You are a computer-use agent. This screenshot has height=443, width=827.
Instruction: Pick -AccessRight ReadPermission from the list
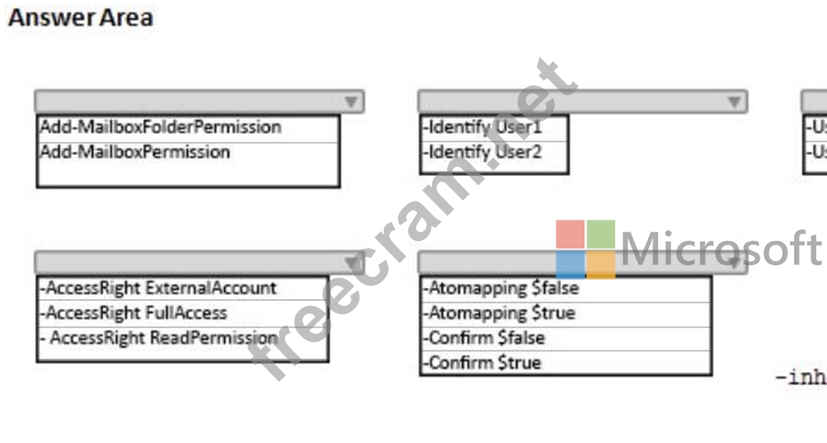(160, 338)
